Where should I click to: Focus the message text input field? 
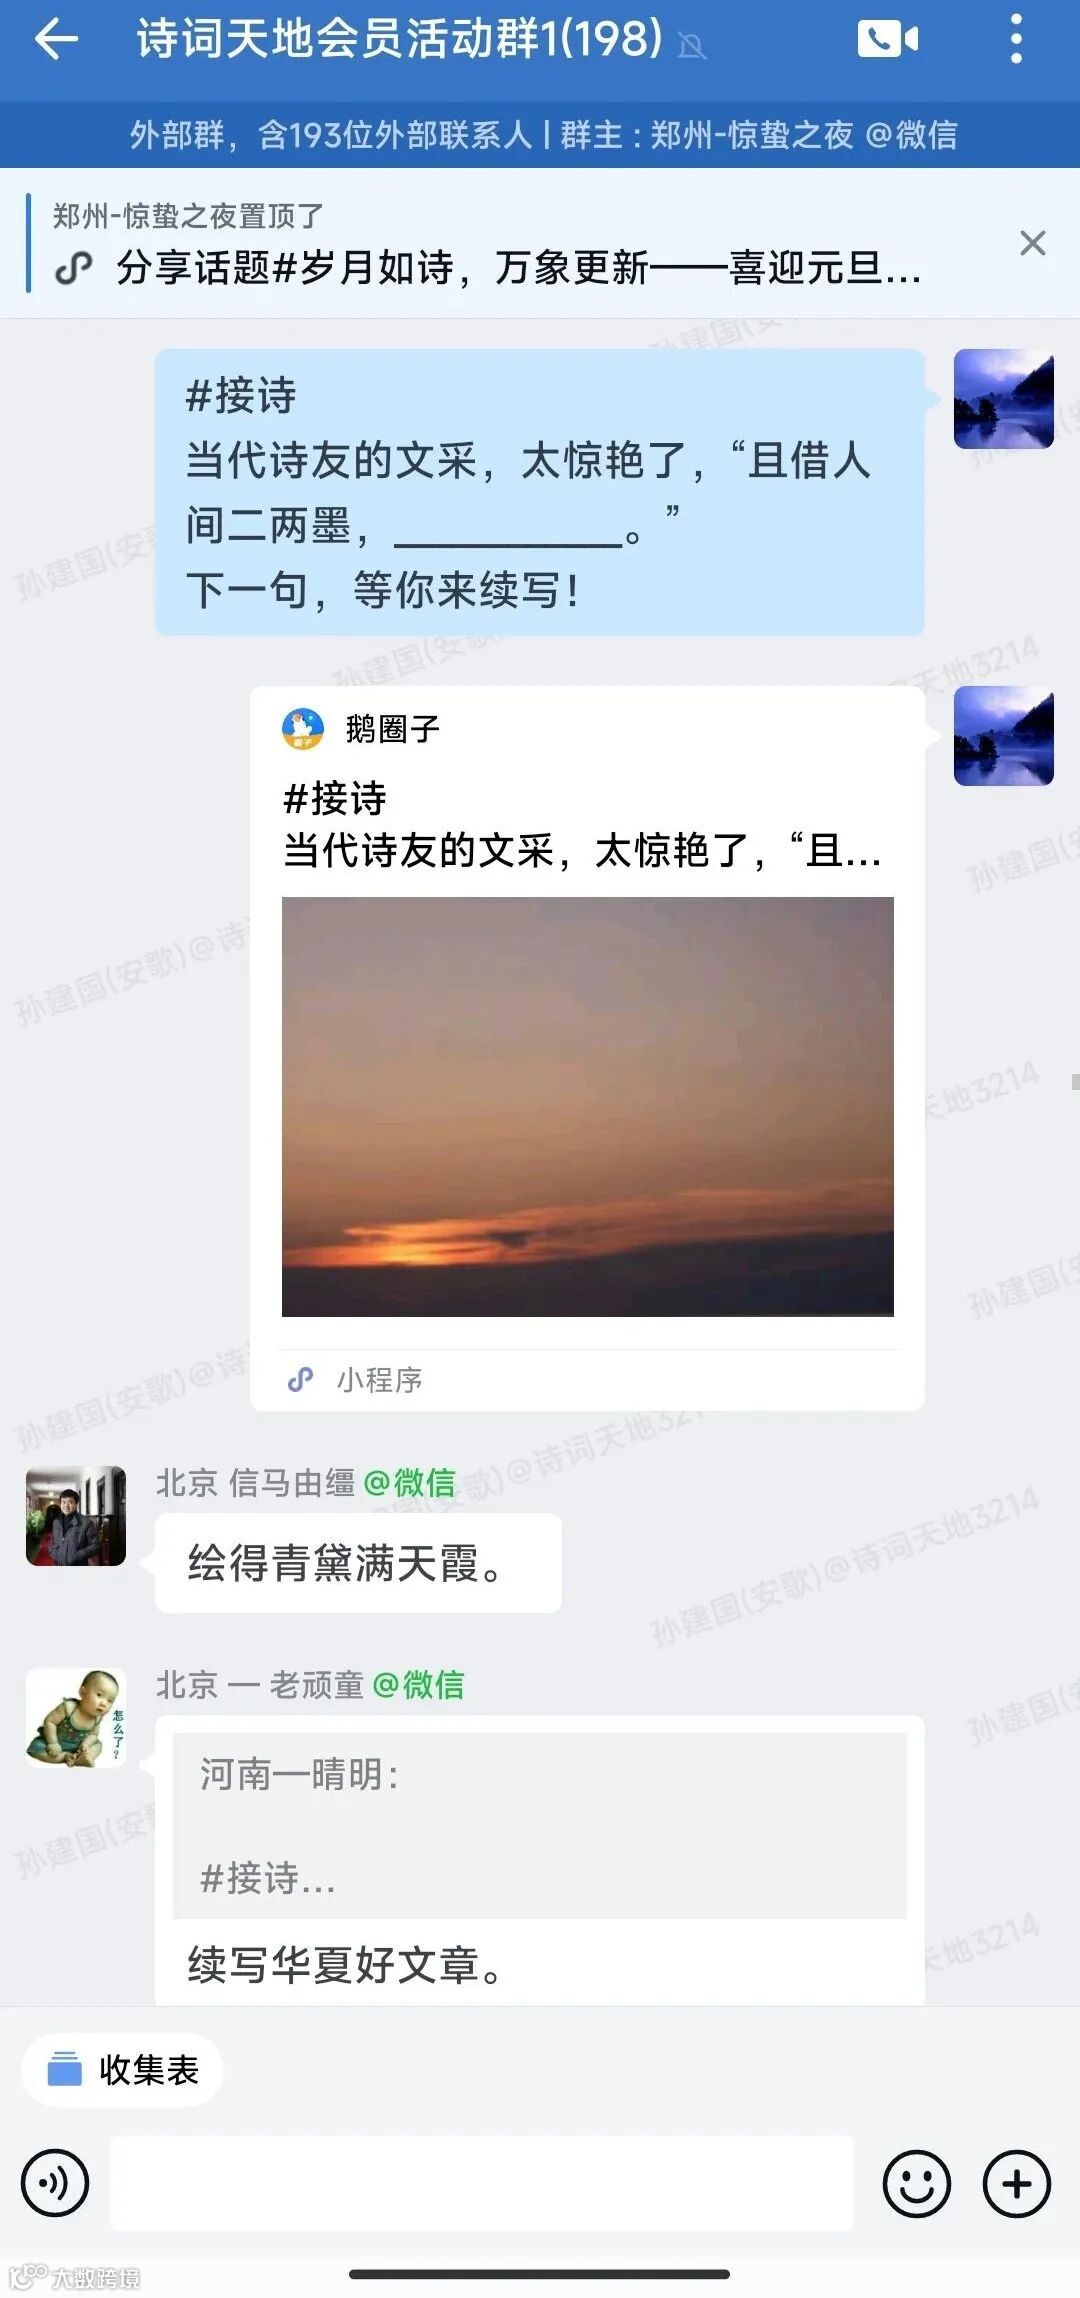click(482, 2183)
